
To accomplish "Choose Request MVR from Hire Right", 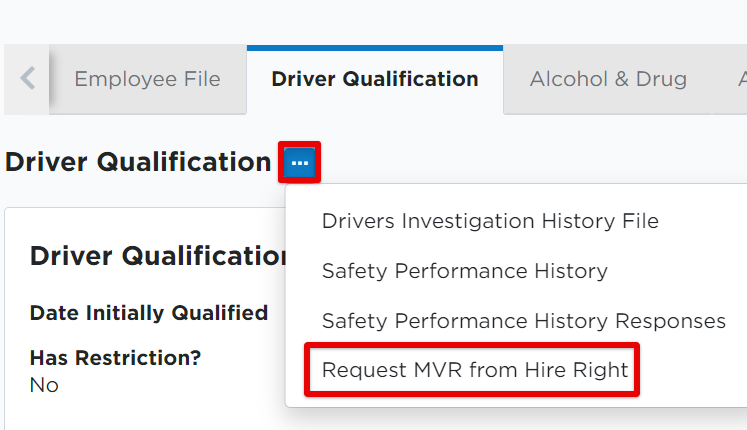I will (x=474, y=371).
